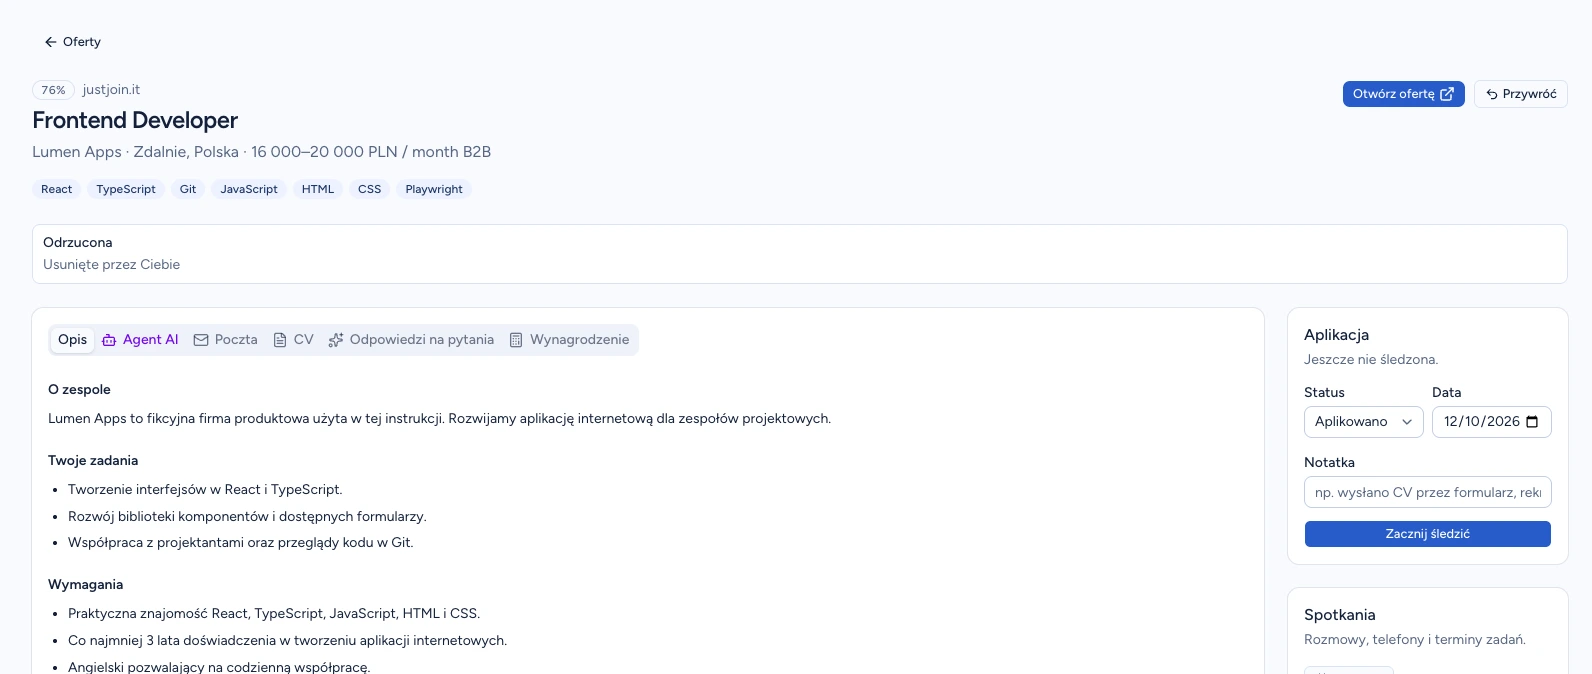This screenshot has width=1592, height=674.
Task: Click the CSS skill tag
Action: 370,189
